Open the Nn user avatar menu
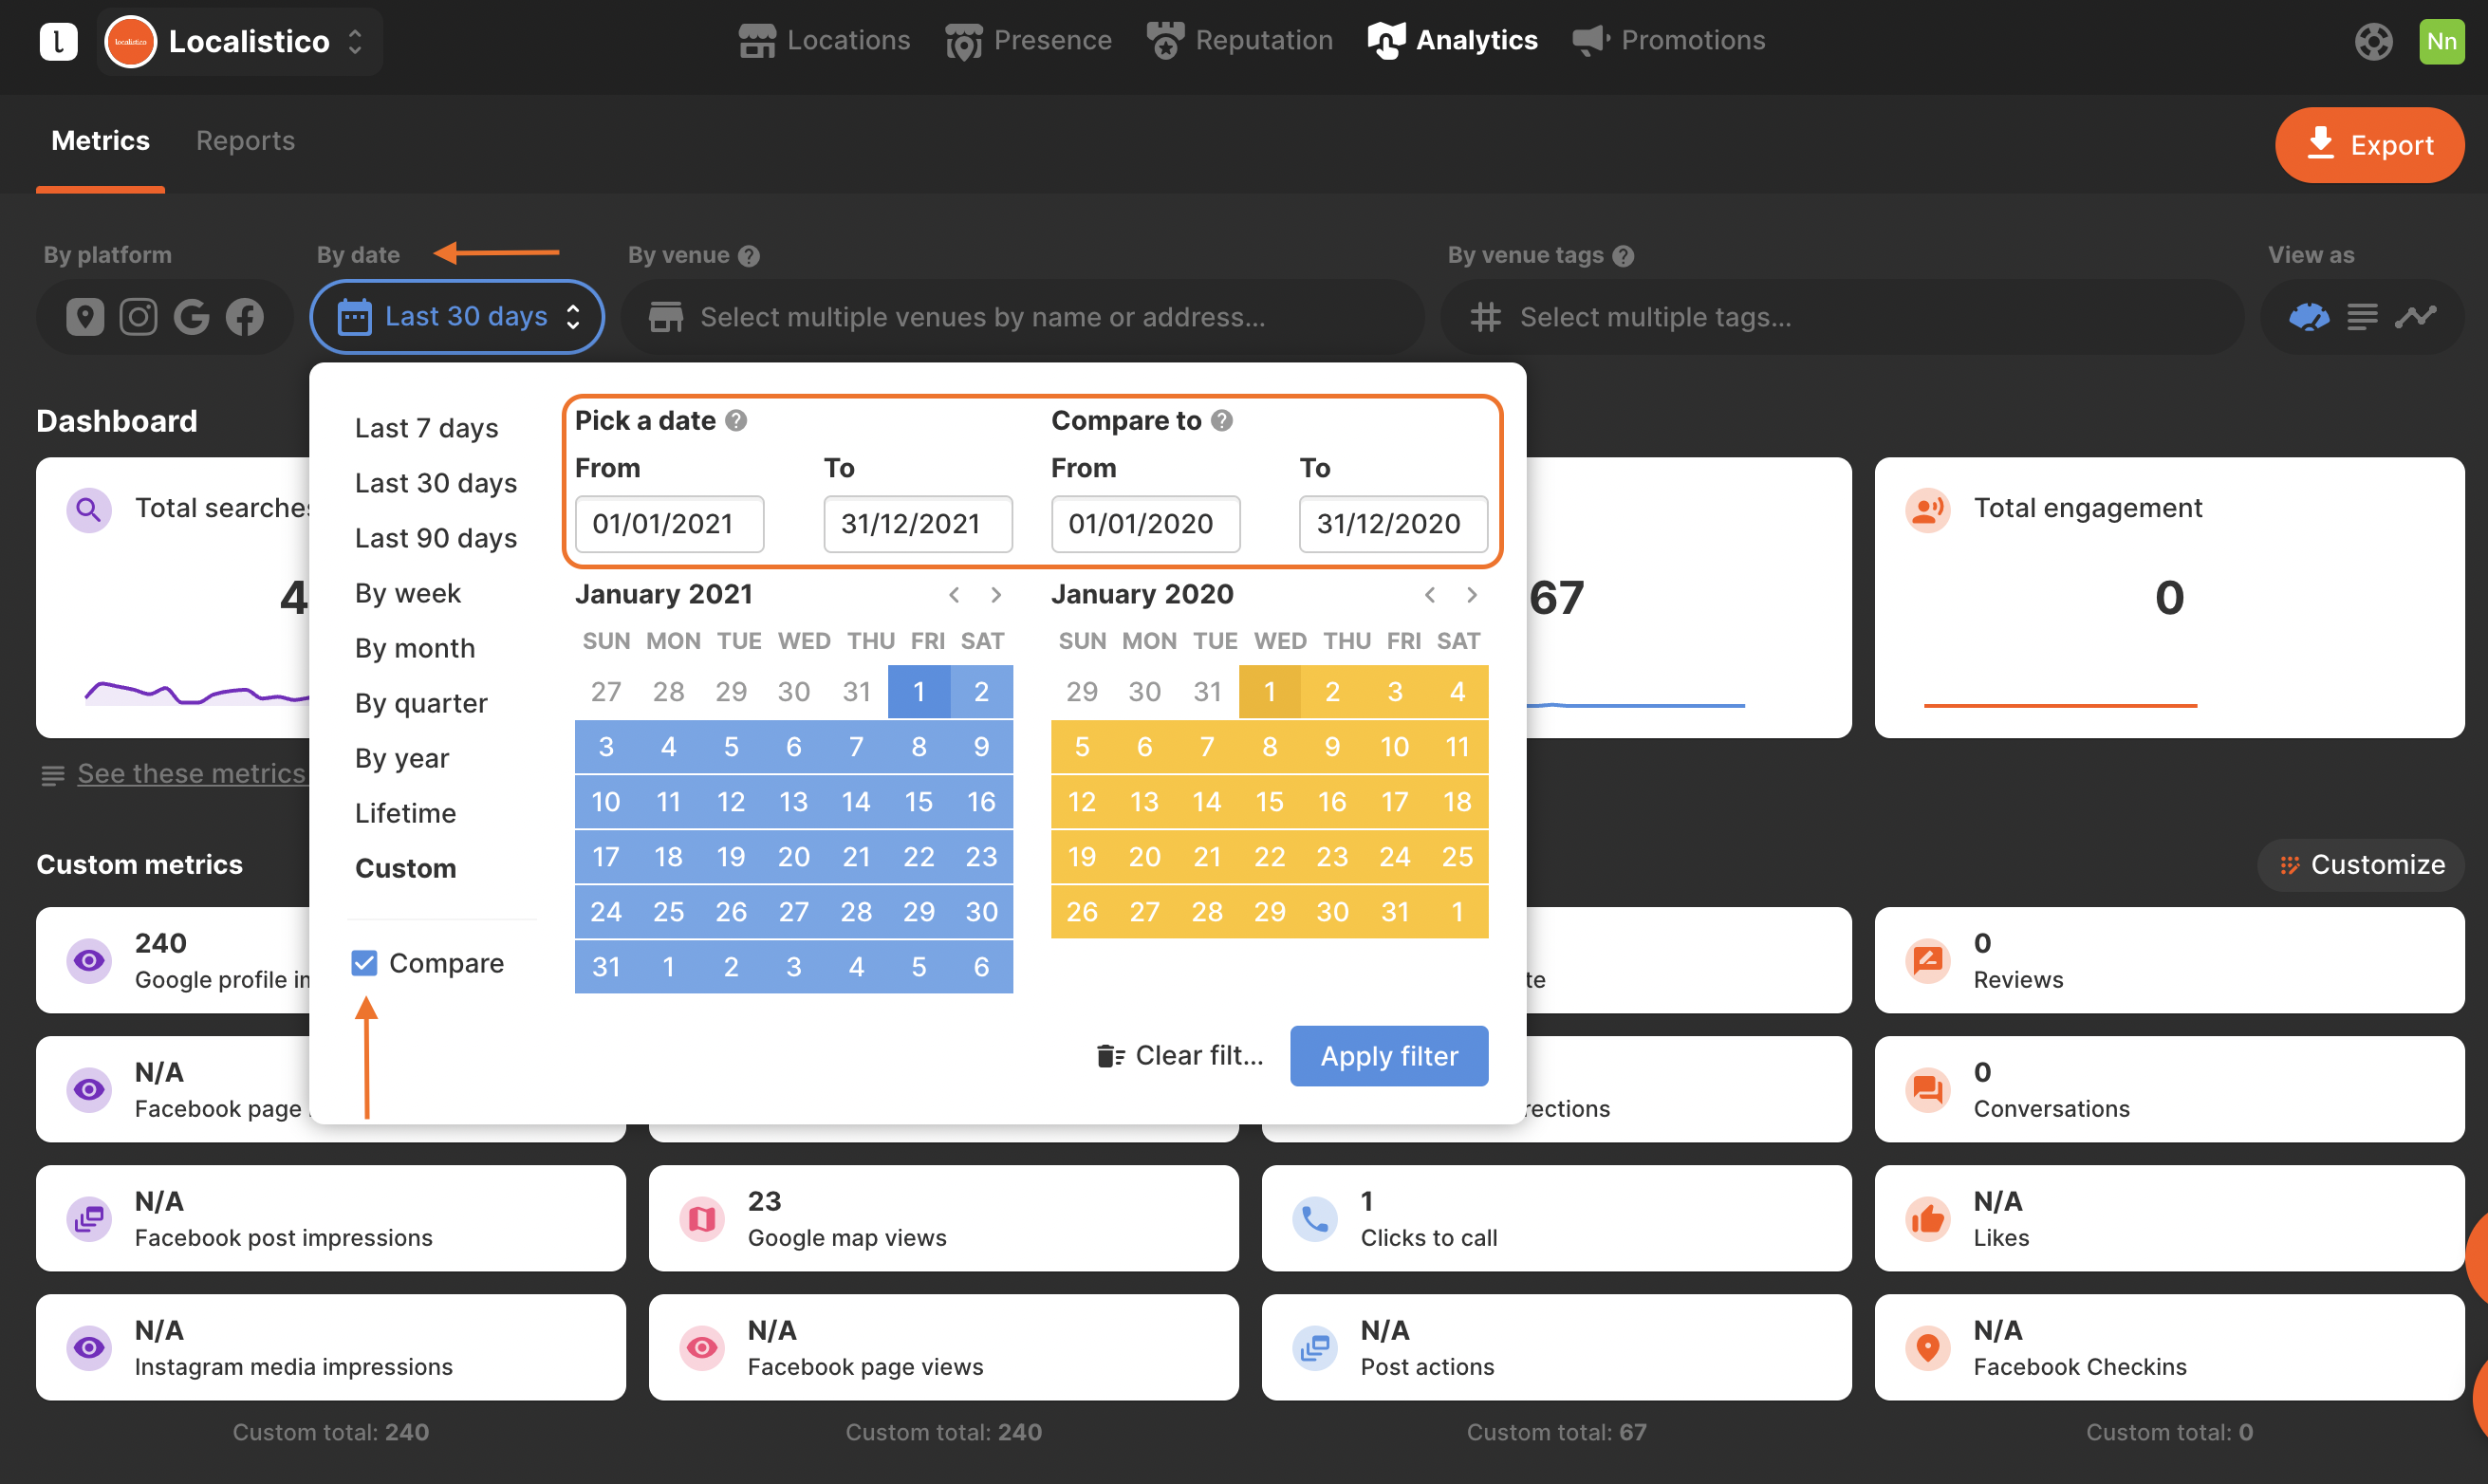 pos(2441,41)
